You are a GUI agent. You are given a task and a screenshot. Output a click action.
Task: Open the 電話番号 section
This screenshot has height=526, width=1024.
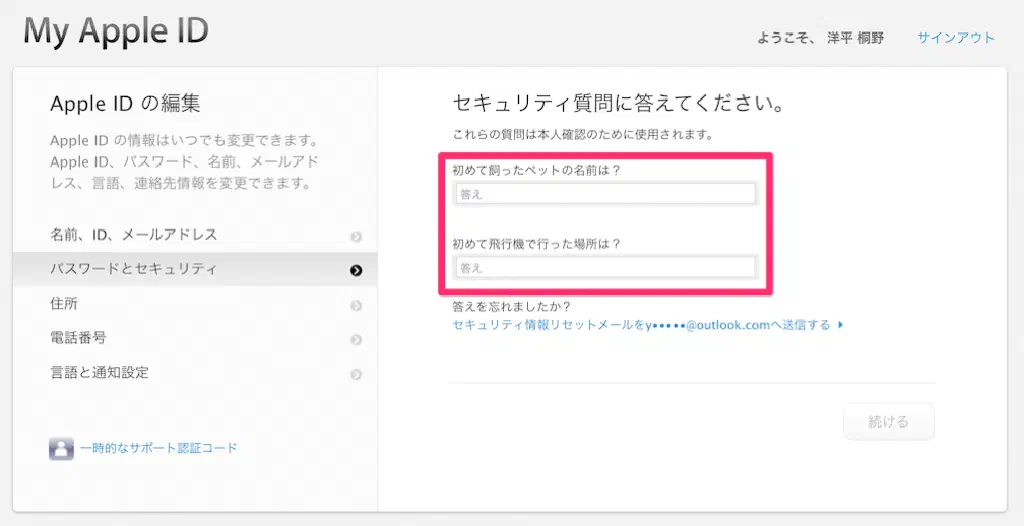tap(78, 338)
